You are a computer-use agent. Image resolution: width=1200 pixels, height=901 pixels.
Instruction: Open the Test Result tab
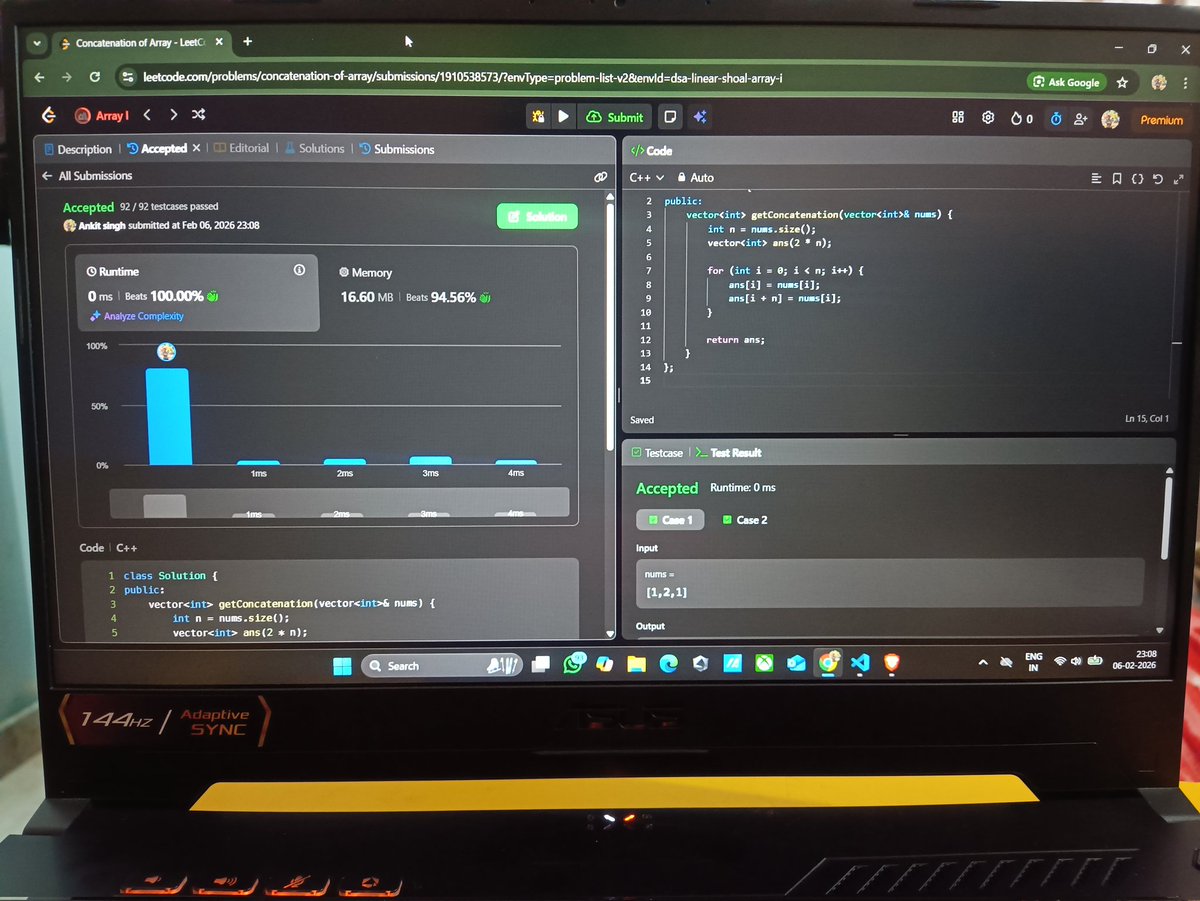(728, 453)
